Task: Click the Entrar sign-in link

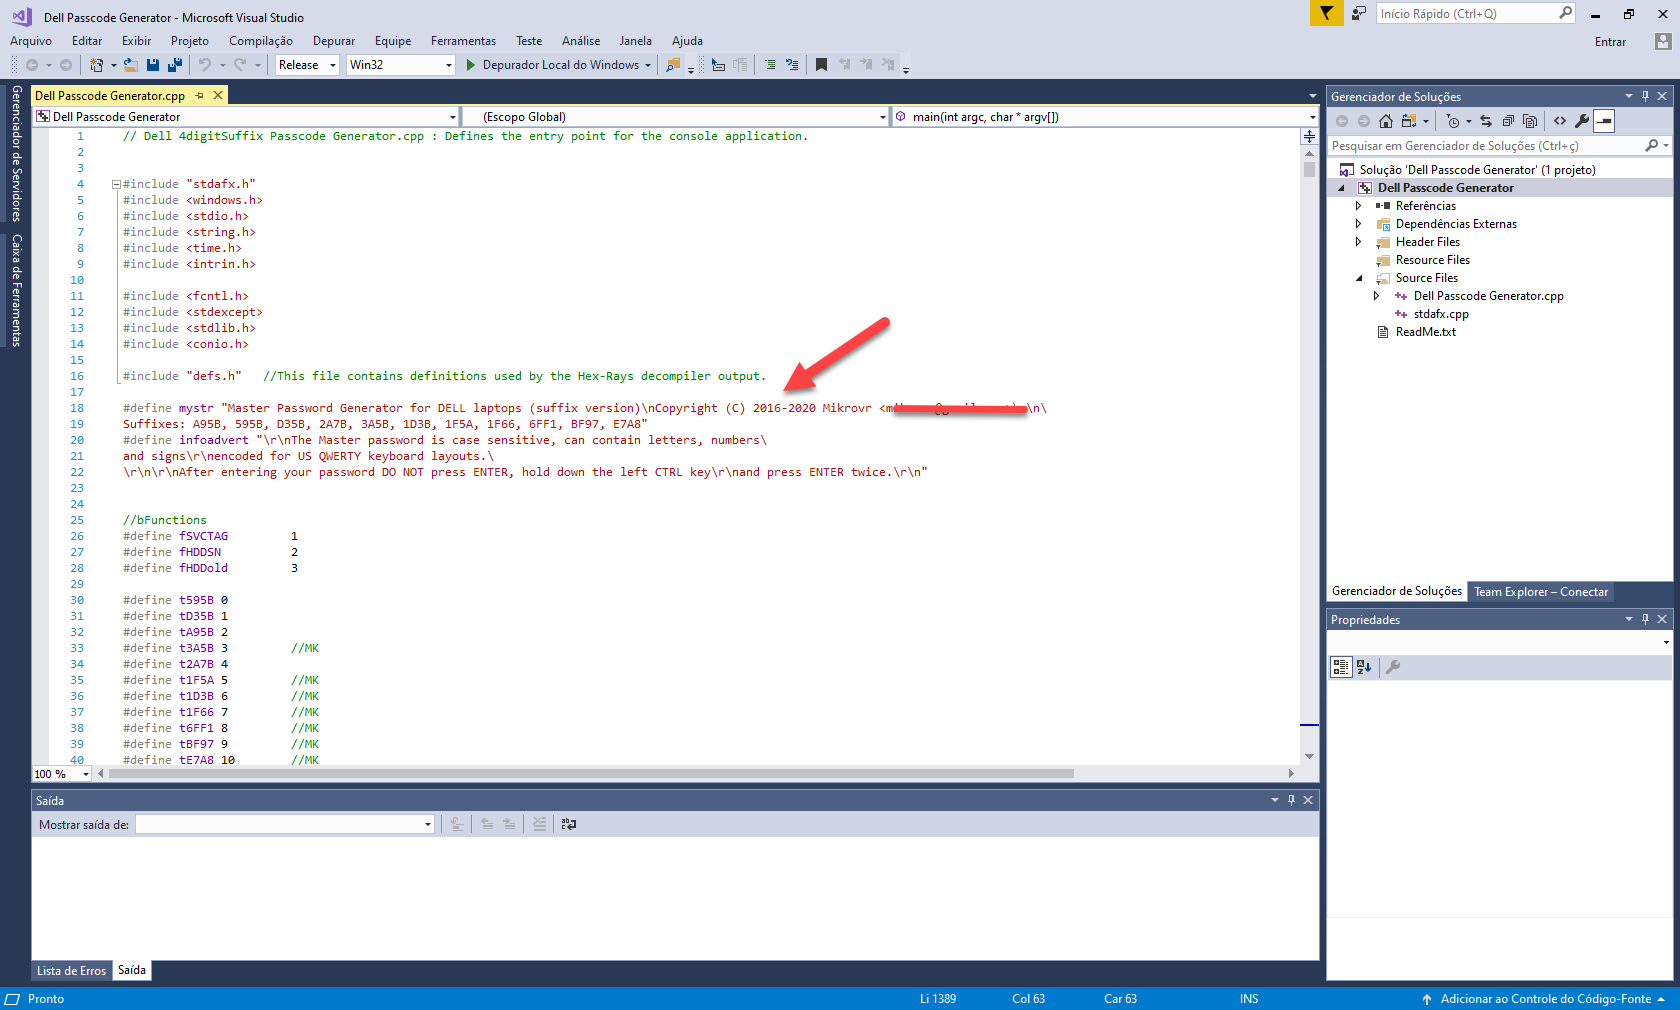Action: (x=1610, y=42)
